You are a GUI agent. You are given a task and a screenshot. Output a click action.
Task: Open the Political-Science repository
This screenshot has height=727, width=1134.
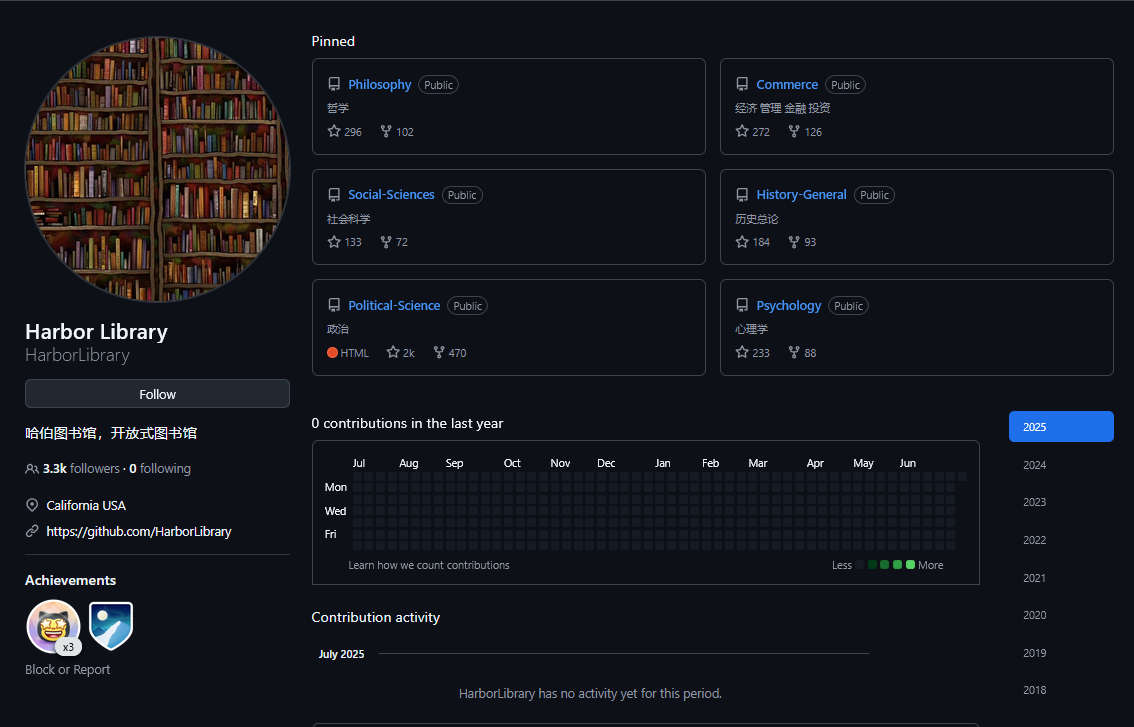[393, 305]
